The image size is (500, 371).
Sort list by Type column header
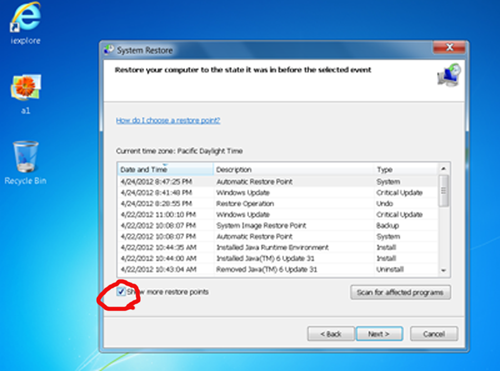[406, 169]
